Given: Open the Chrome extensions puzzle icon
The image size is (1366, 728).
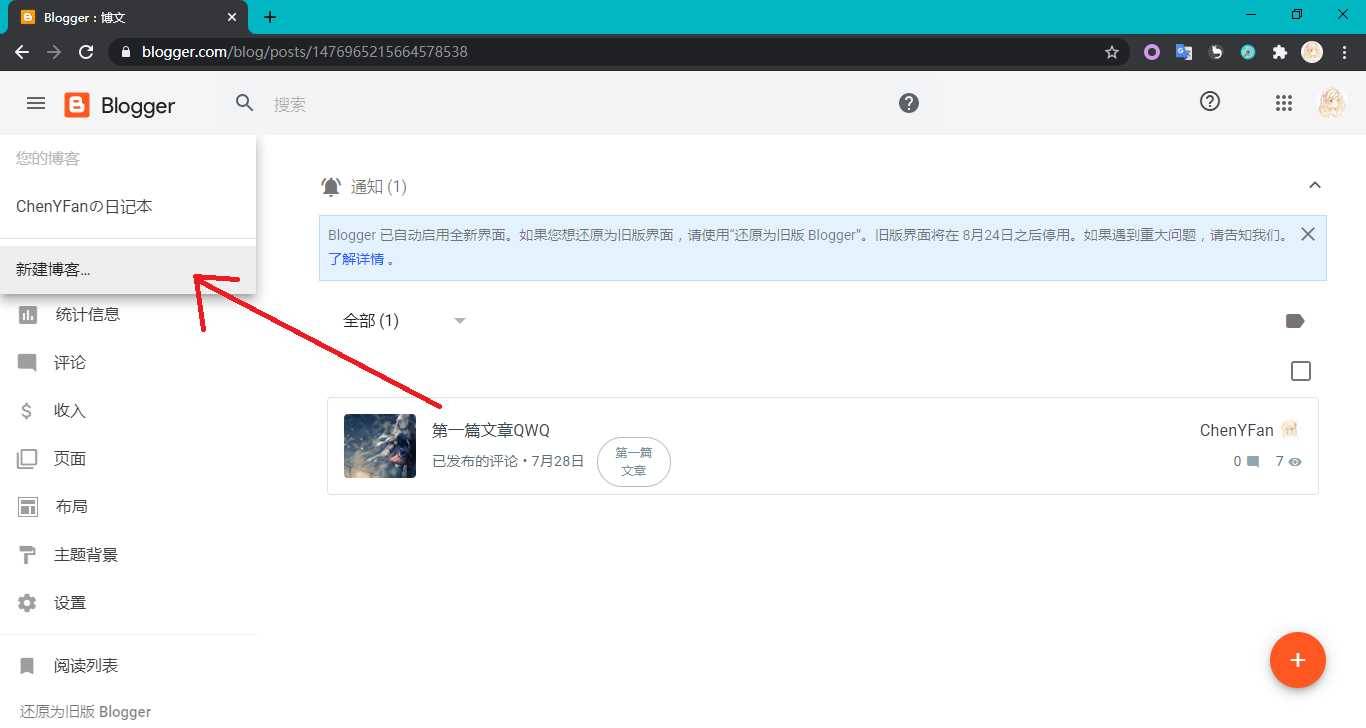Looking at the screenshot, I should pos(1280,52).
